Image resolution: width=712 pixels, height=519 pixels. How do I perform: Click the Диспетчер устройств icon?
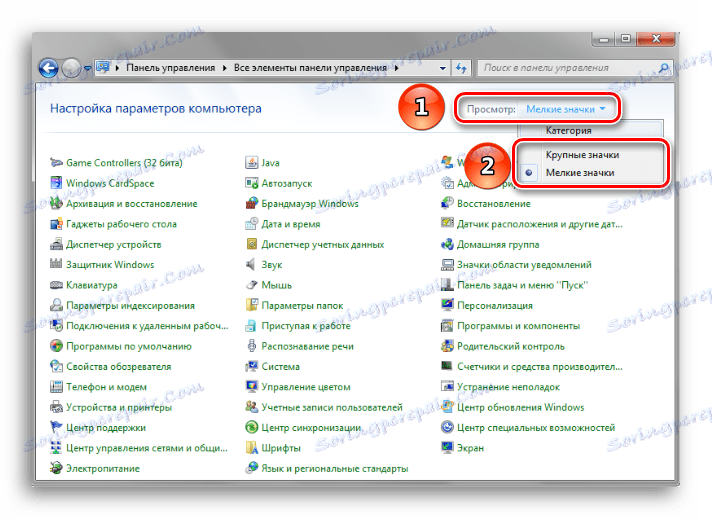pos(56,244)
